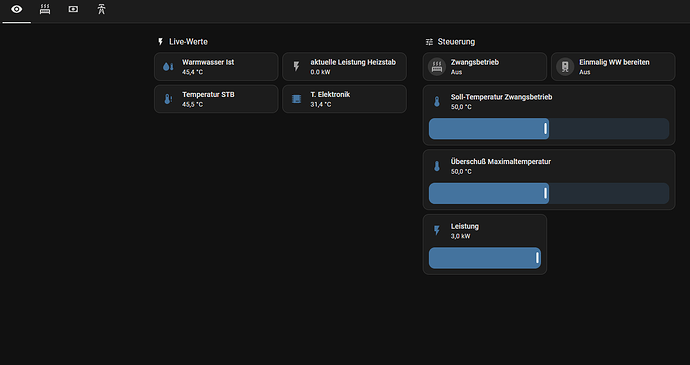Viewport: 690px width, 365px height.
Task: Toggle the Zwangsbetrieb heater icon
Action: coord(437,67)
